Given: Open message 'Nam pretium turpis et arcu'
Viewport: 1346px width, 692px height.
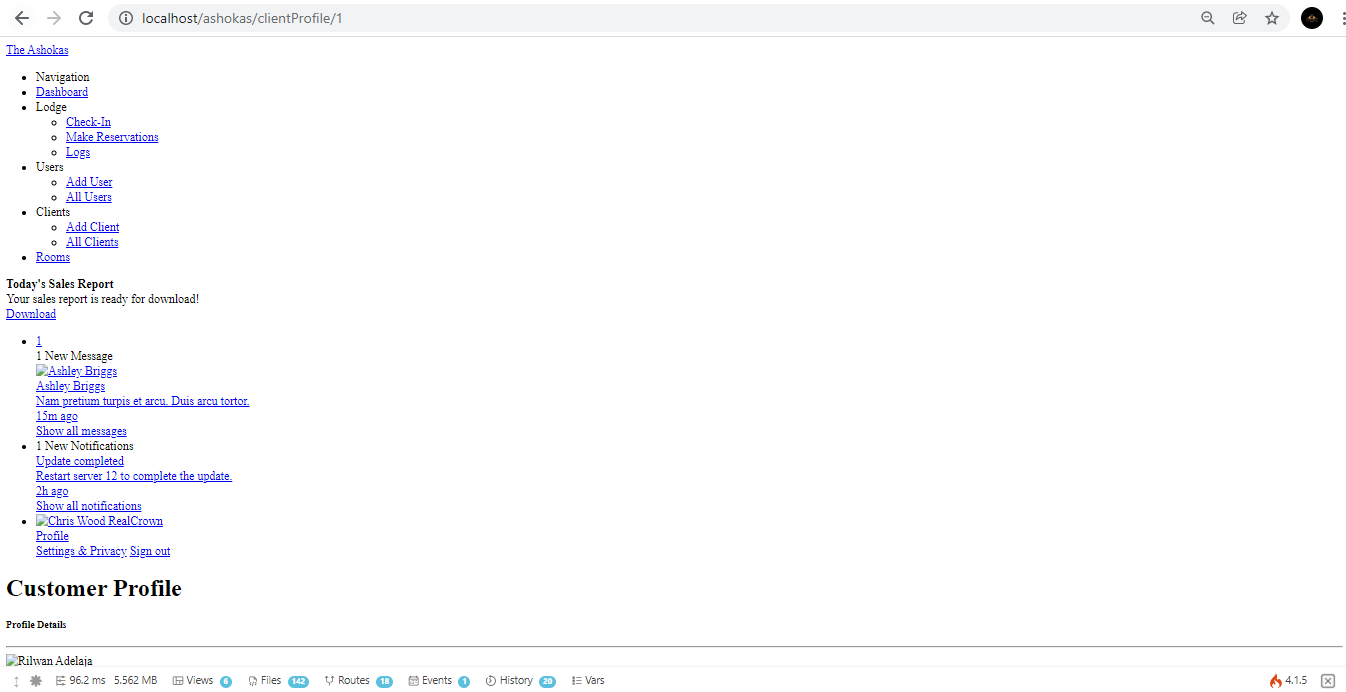Looking at the screenshot, I should 143,401.
